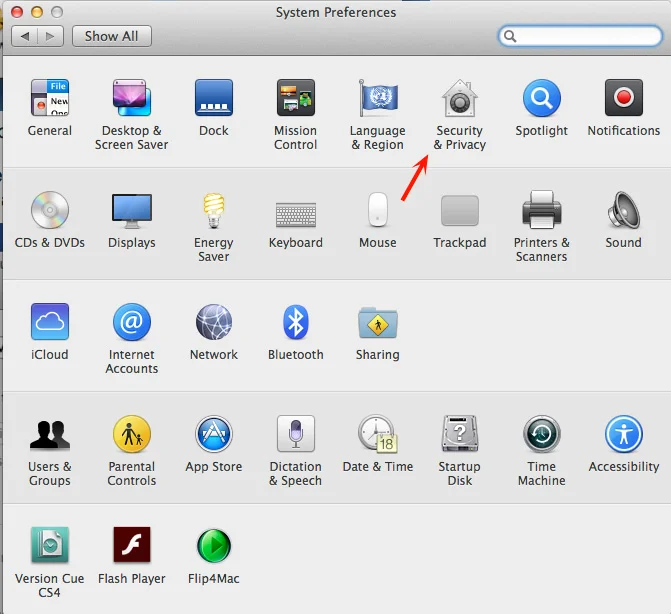This screenshot has height=614, width=671.
Task: Click the magnifier icon in the search field
Action: point(510,36)
